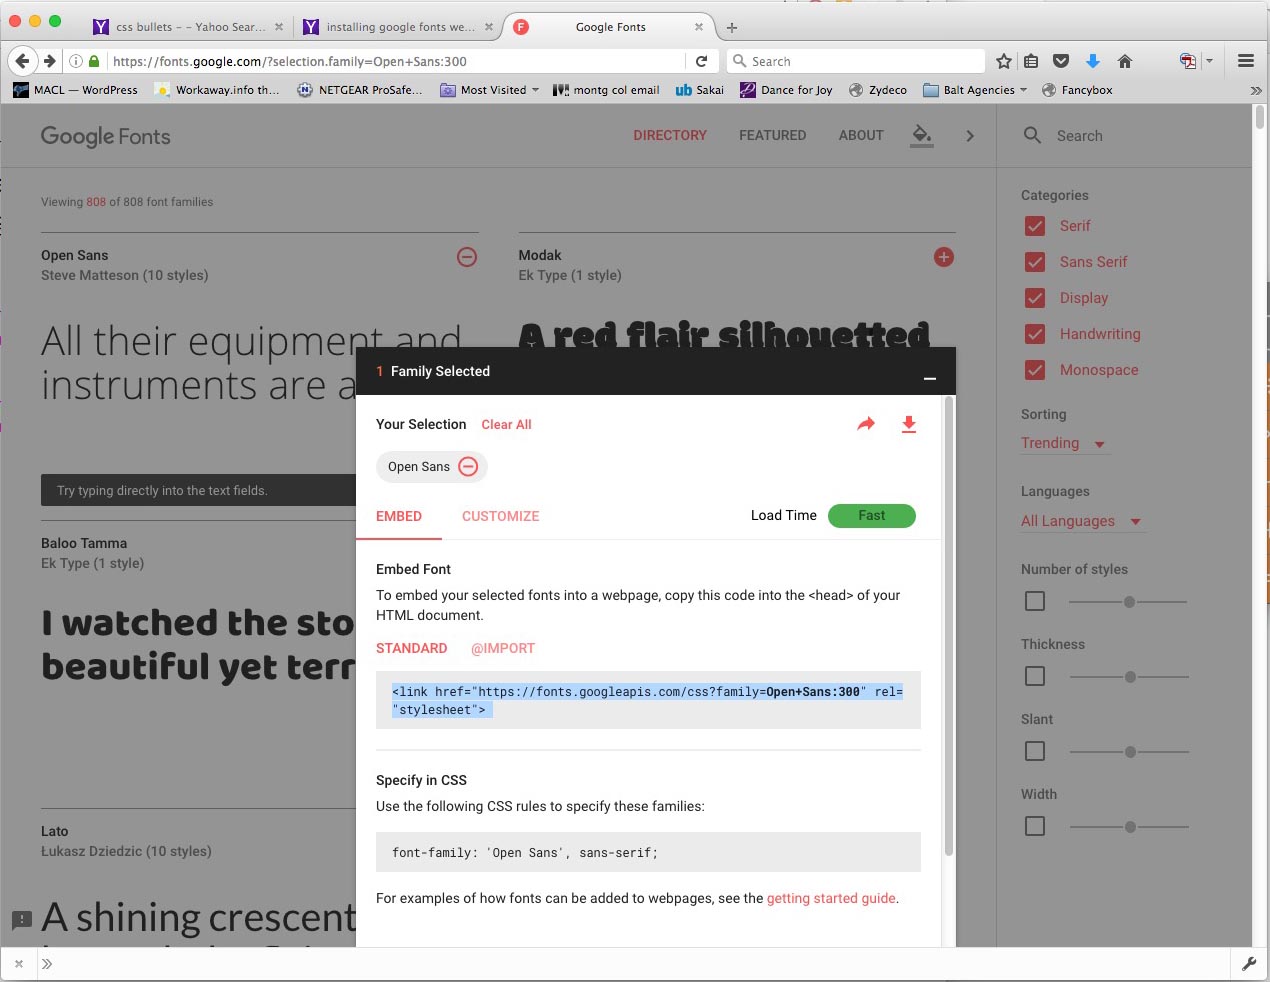Uncheck the Display category

click(x=1035, y=298)
